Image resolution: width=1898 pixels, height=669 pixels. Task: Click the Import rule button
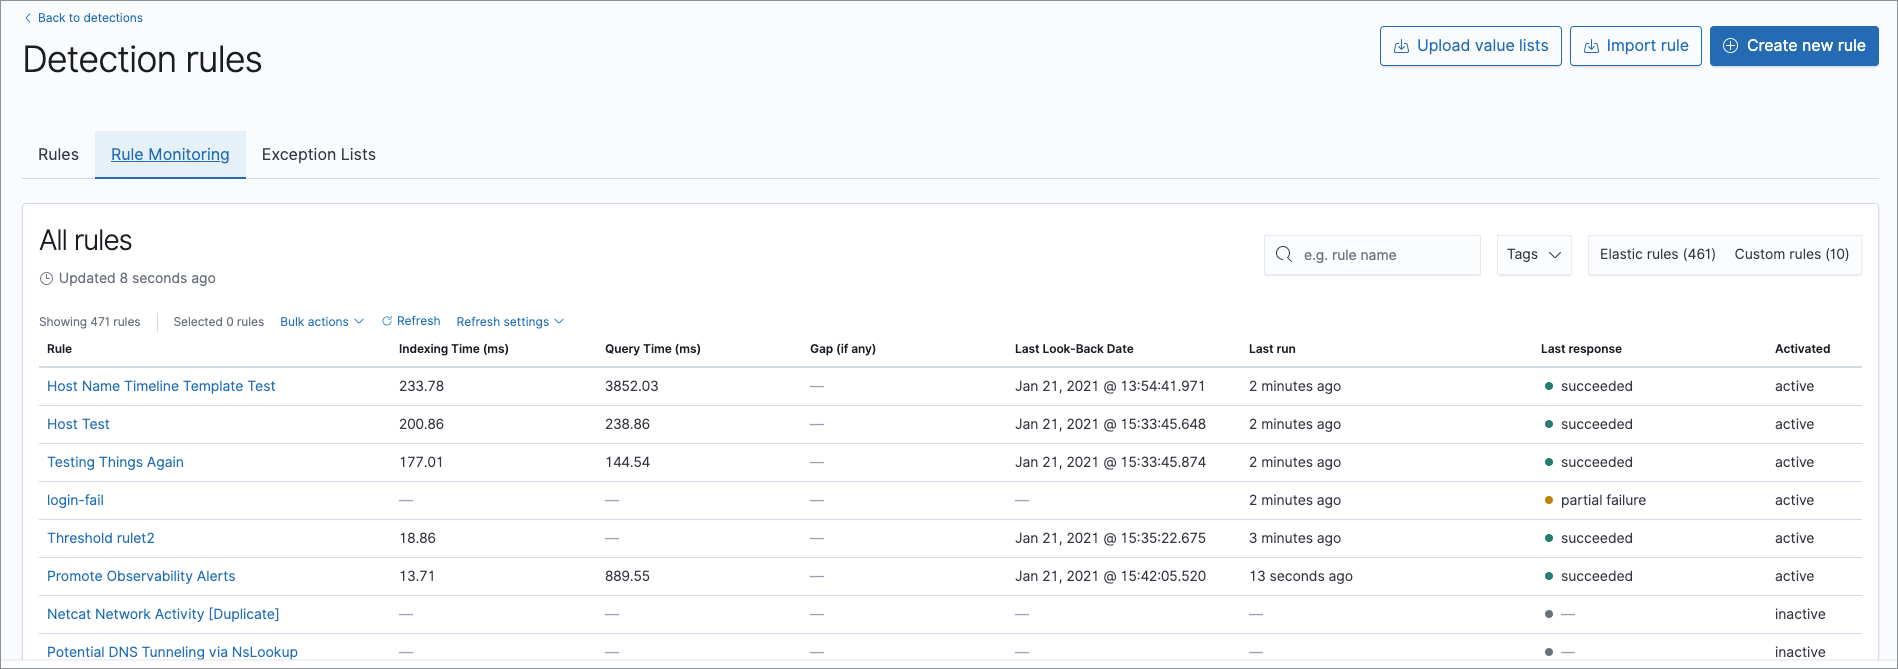(x=1635, y=46)
